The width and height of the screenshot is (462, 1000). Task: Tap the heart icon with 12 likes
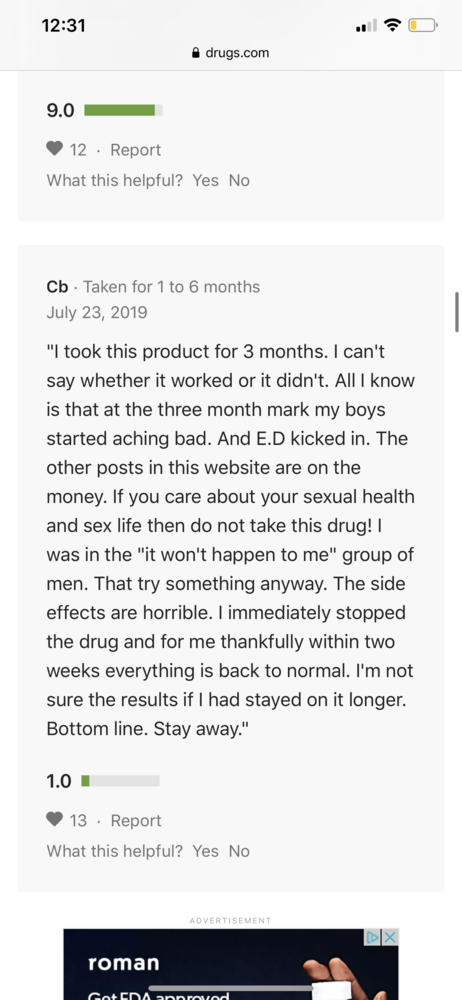pos(55,149)
